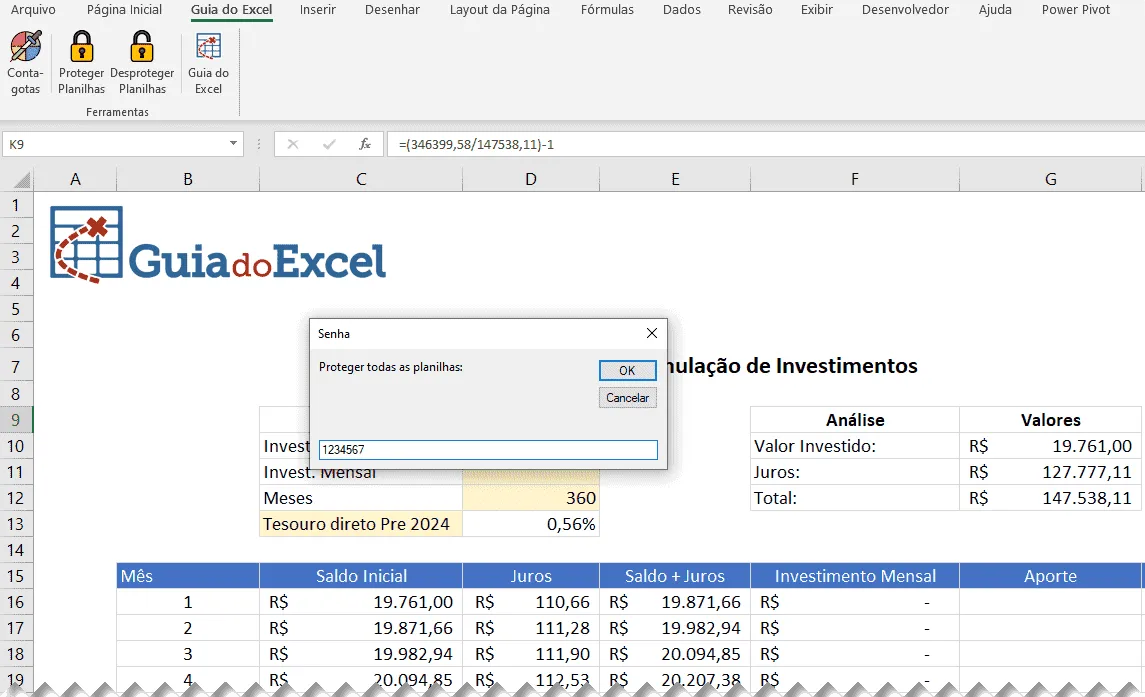Image resolution: width=1145 pixels, height=697 pixels.
Task: Click the Desproteger Planilhas unlocked padlock icon
Action: coord(142,47)
